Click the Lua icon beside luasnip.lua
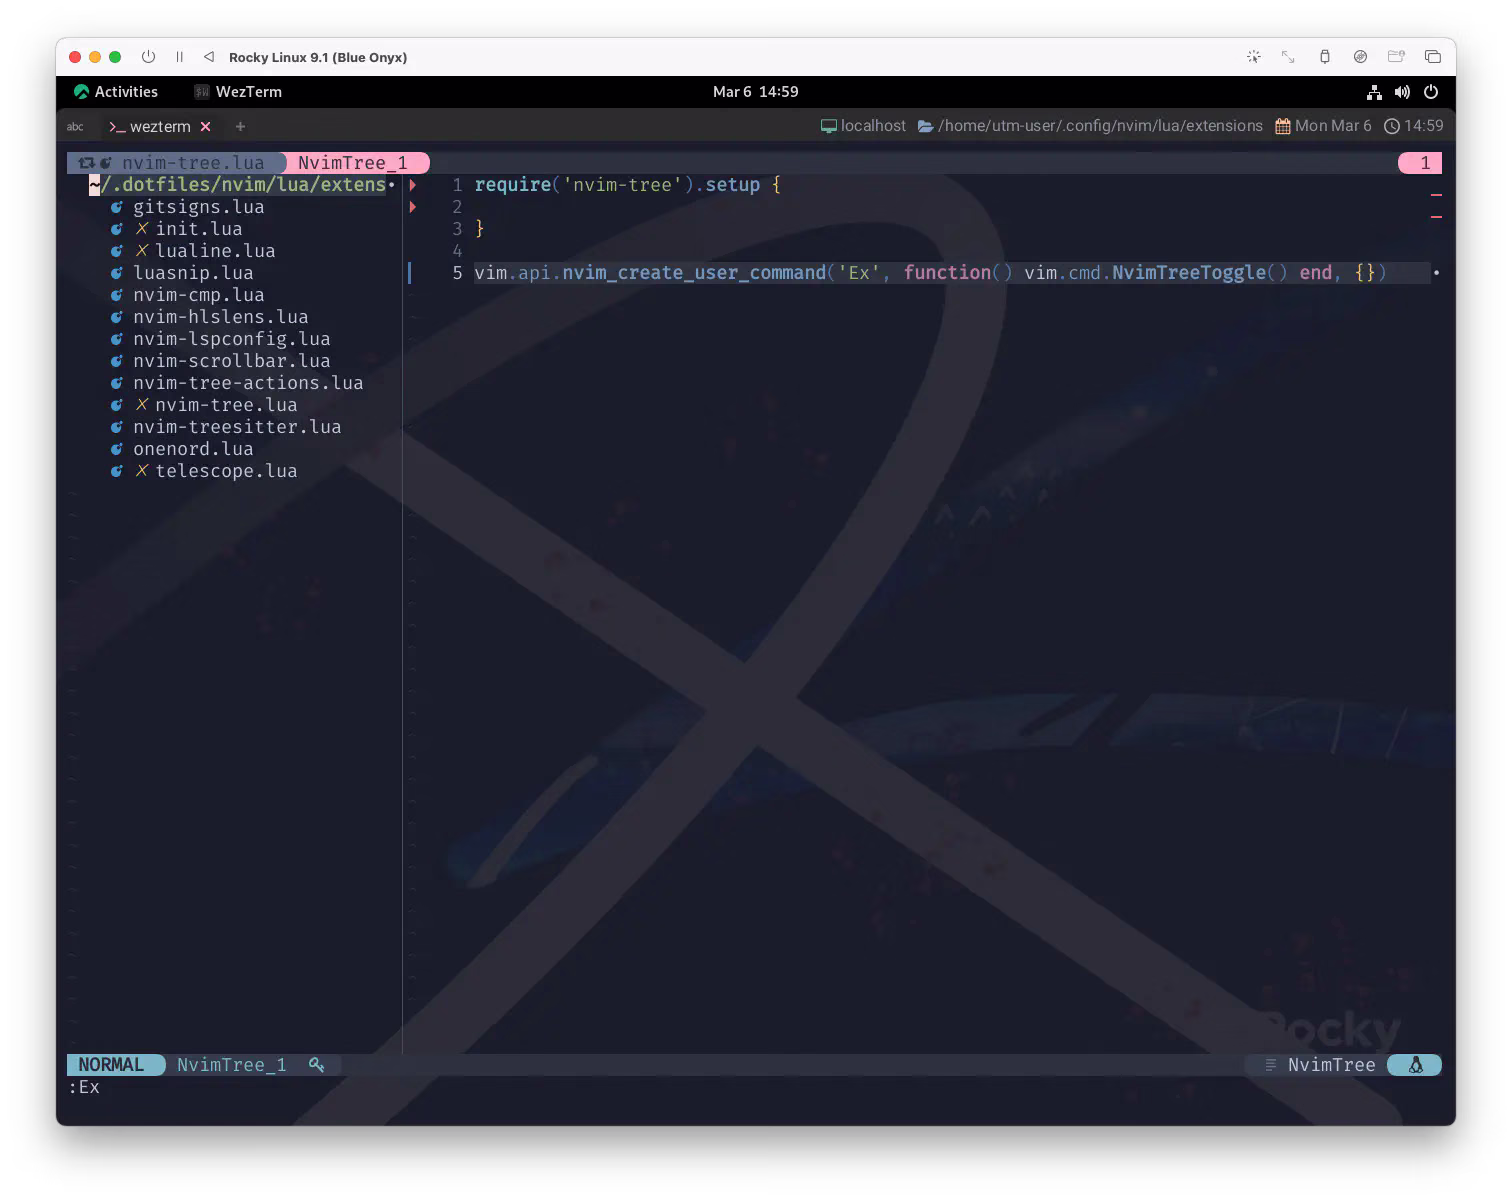The width and height of the screenshot is (1512, 1200). tap(117, 273)
